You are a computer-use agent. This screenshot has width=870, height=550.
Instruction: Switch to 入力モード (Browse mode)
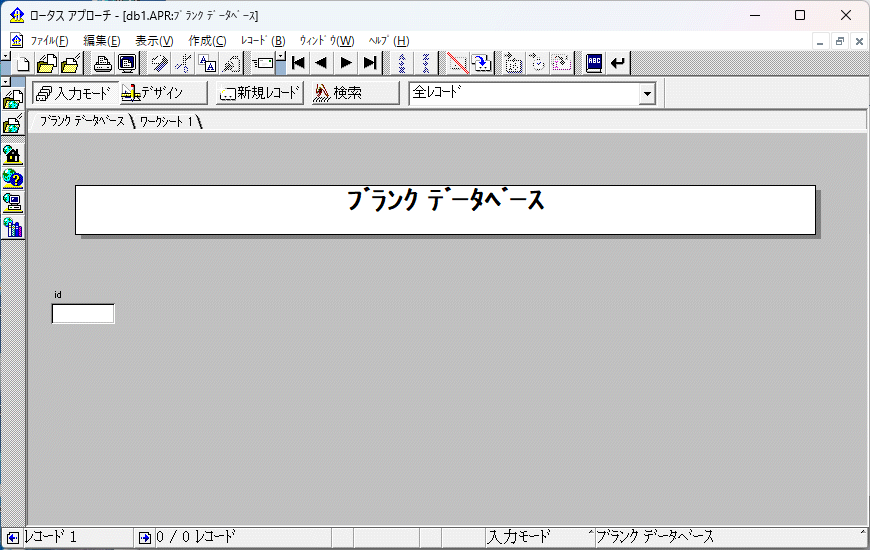75,93
